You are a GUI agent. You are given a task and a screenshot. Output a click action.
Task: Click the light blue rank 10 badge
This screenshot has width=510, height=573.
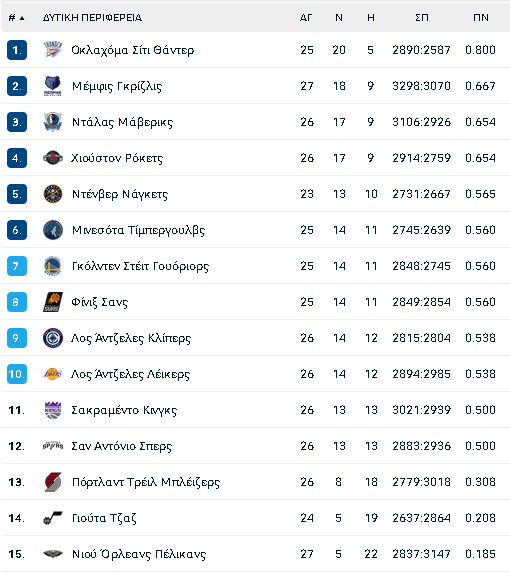pos(17,374)
